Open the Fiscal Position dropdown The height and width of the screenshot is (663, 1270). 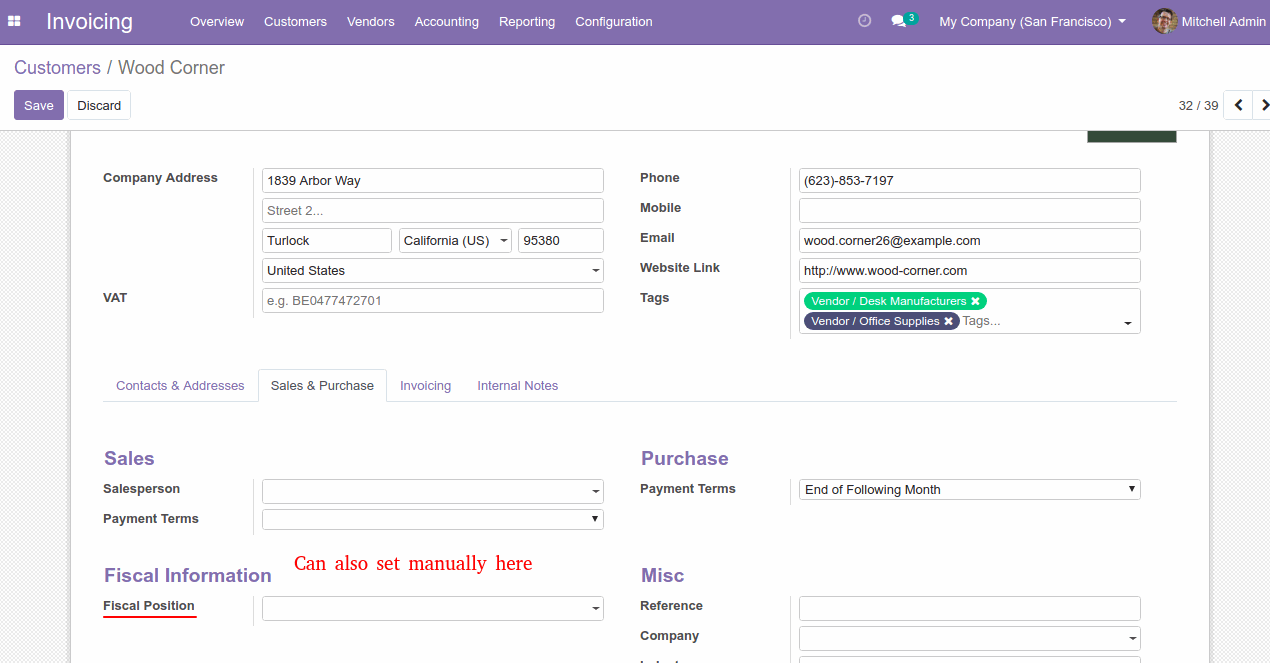point(433,608)
